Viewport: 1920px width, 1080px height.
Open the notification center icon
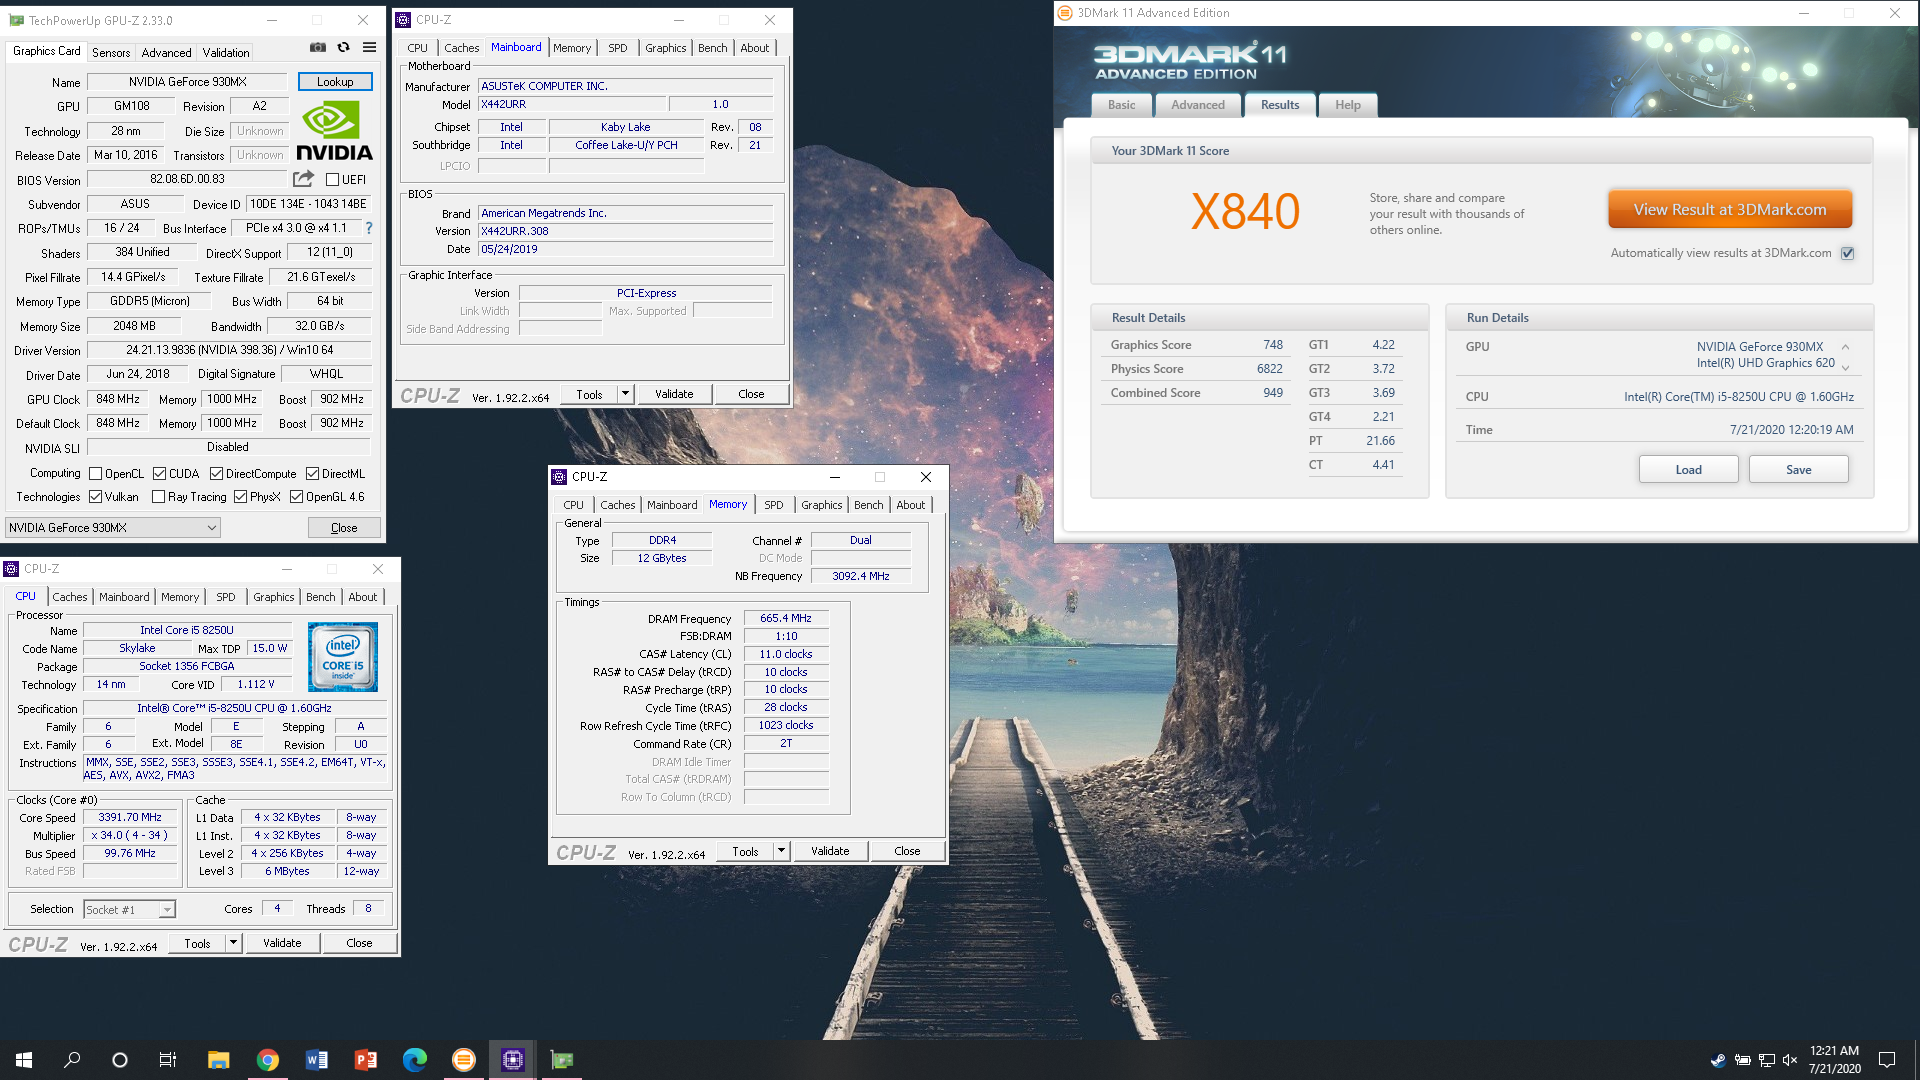(x=1887, y=1060)
